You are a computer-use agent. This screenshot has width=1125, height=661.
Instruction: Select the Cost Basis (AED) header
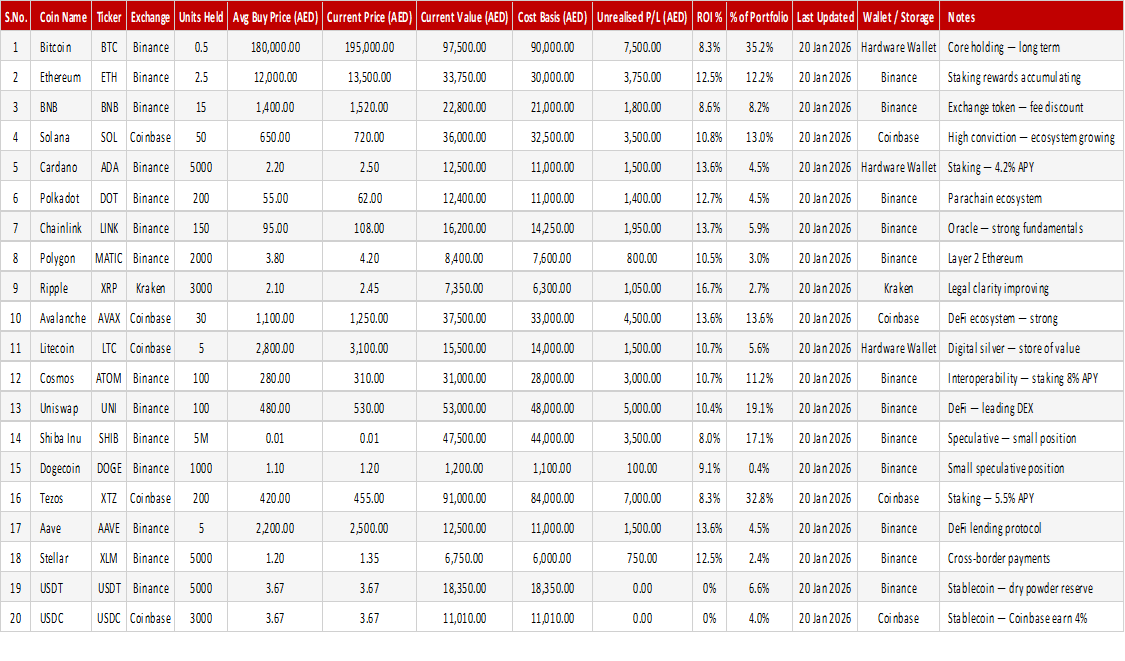(x=552, y=17)
